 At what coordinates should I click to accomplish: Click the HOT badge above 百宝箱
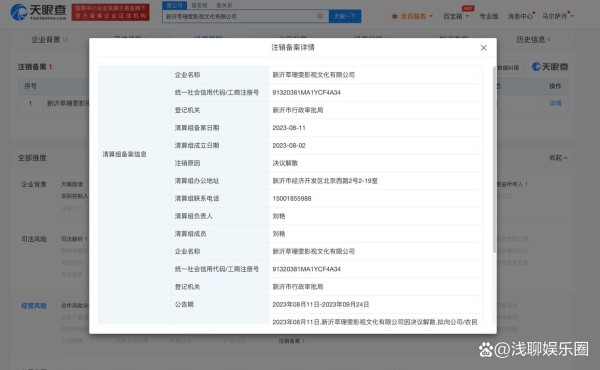[x=468, y=8]
